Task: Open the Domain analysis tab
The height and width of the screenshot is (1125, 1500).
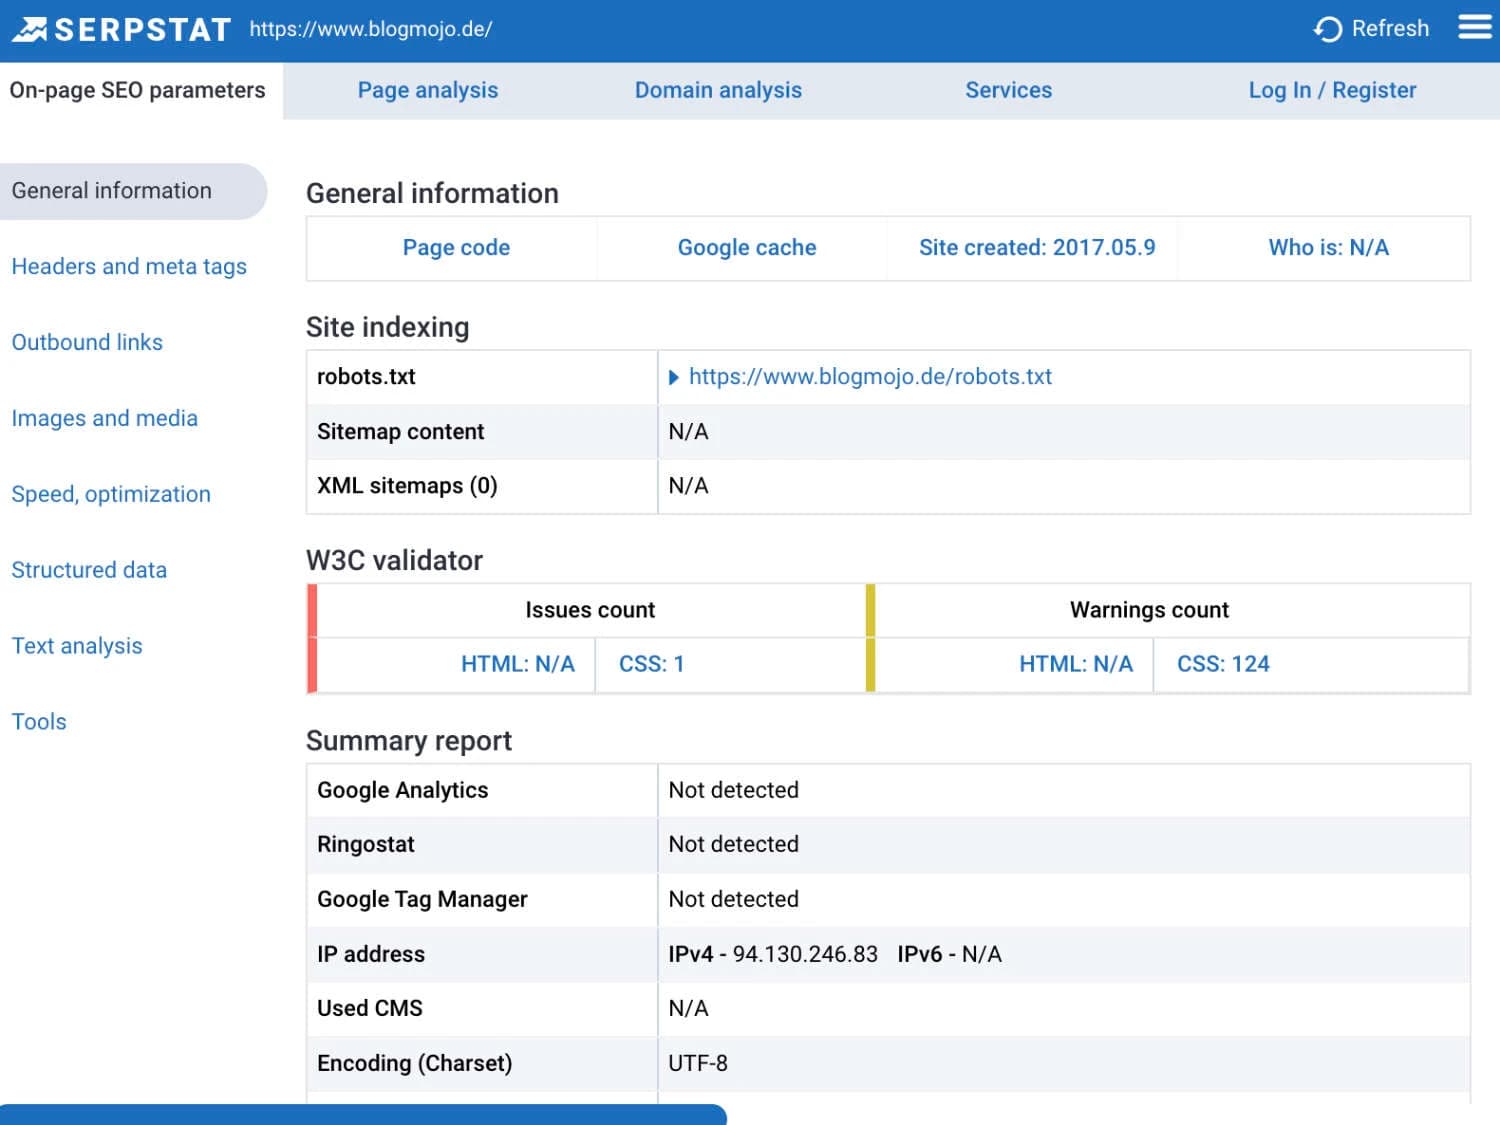Action: pos(718,90)
